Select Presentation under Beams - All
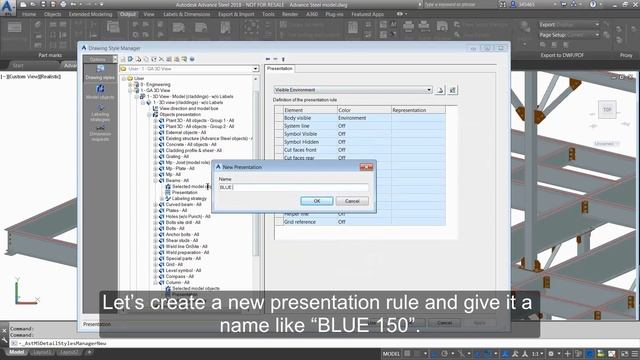This screenshot has height=360, width=640. coord(184,193)
